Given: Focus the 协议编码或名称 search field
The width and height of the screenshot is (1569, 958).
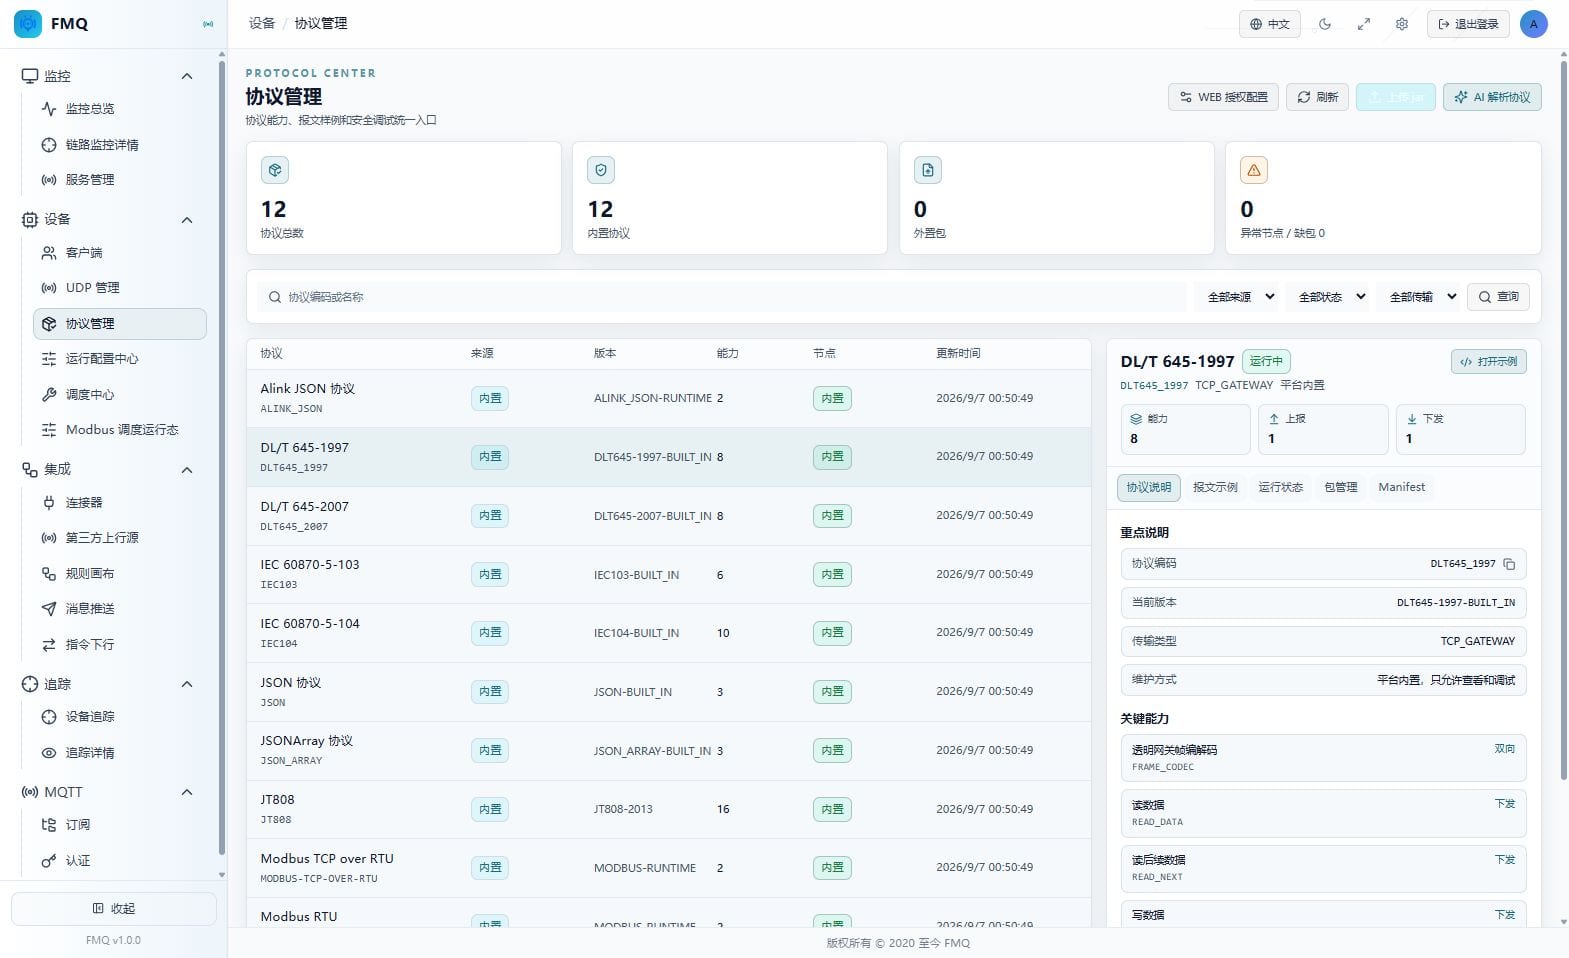Looking at the screenshot, I should click(x=723, y=297).
